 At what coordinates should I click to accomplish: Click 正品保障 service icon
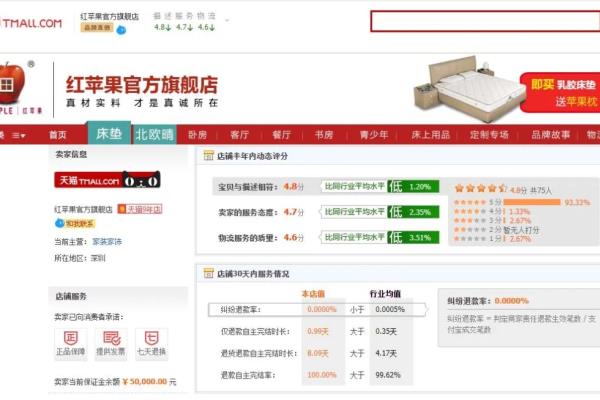[x=71, y=344]
